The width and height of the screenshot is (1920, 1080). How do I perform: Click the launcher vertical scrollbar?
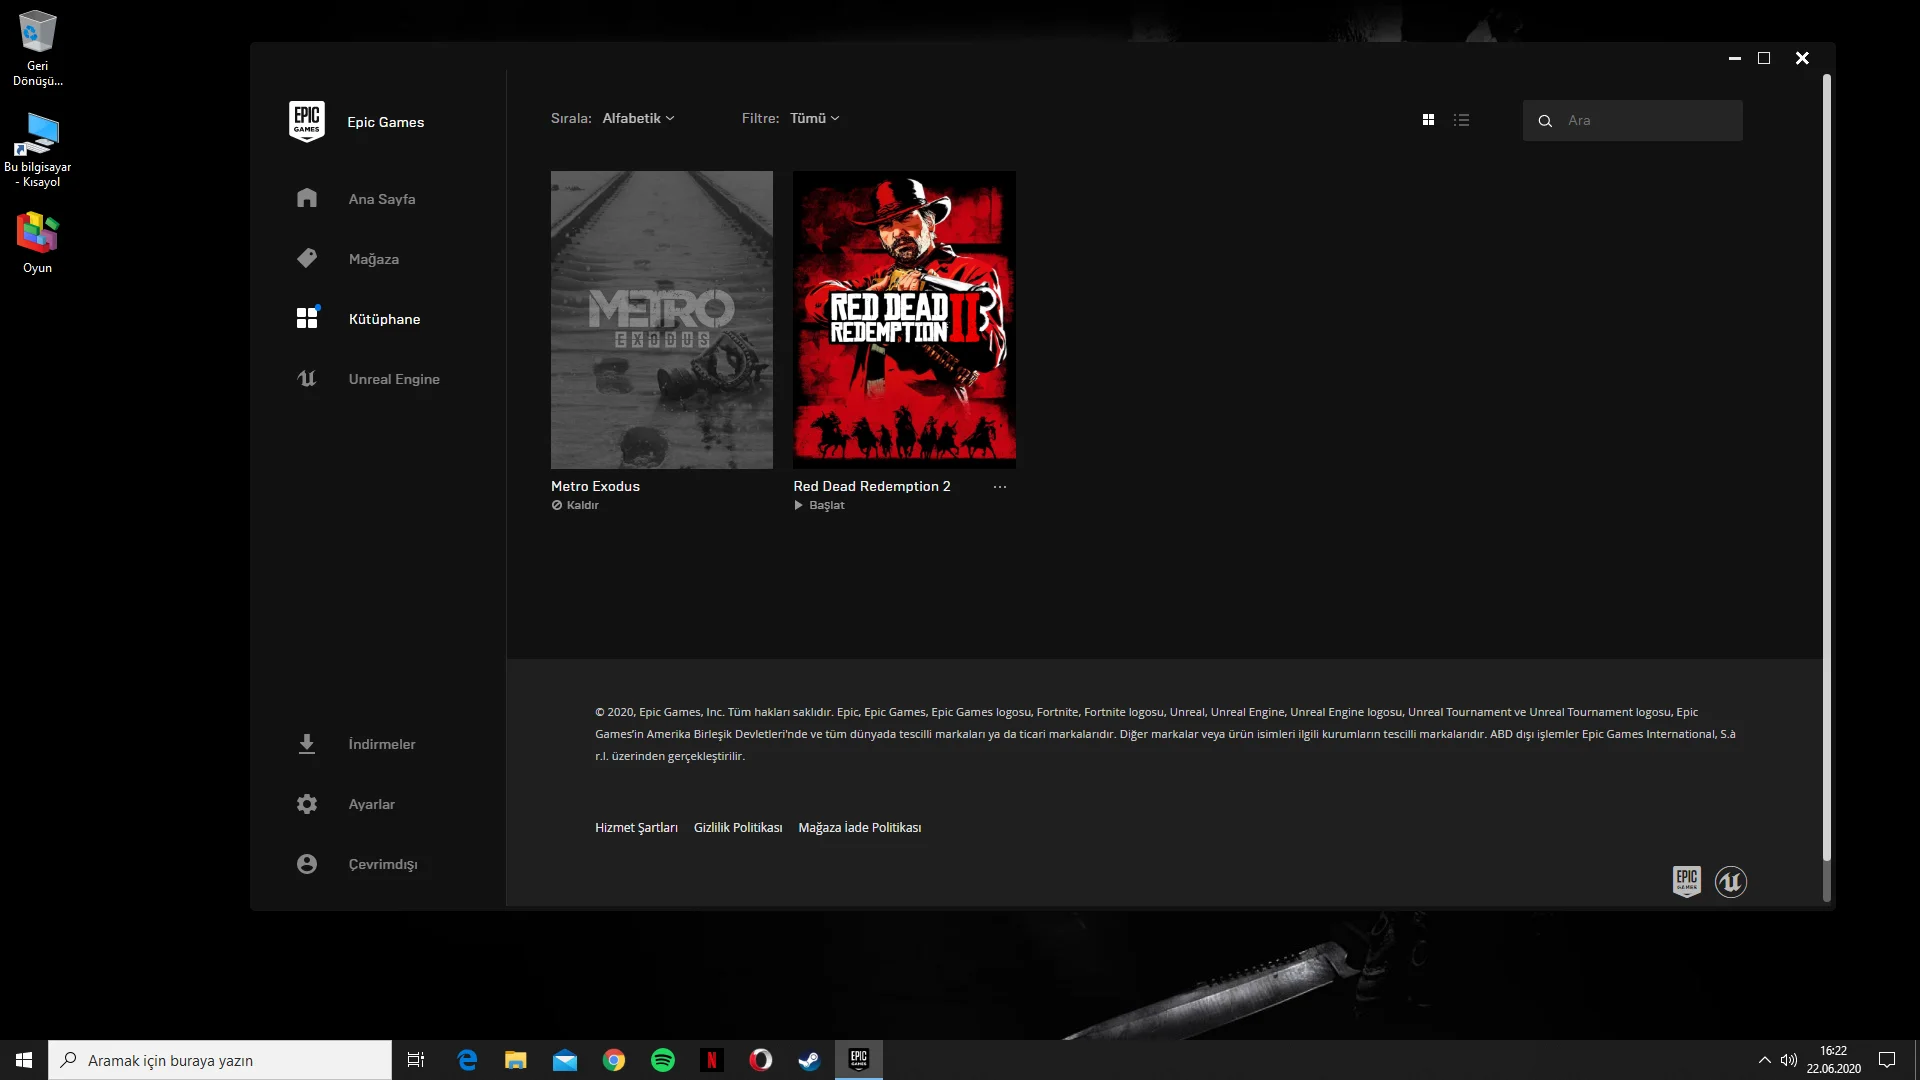[x=1826, y=468]
